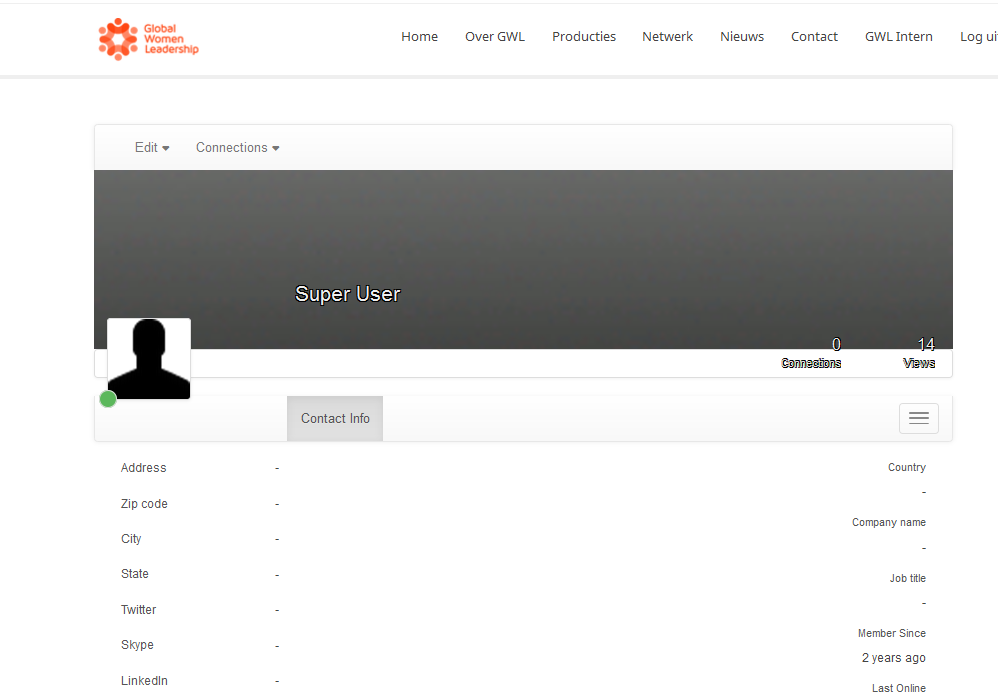Click the Super User profile name
This screenshot has width=998, height=694.
(x=348, y=294)
